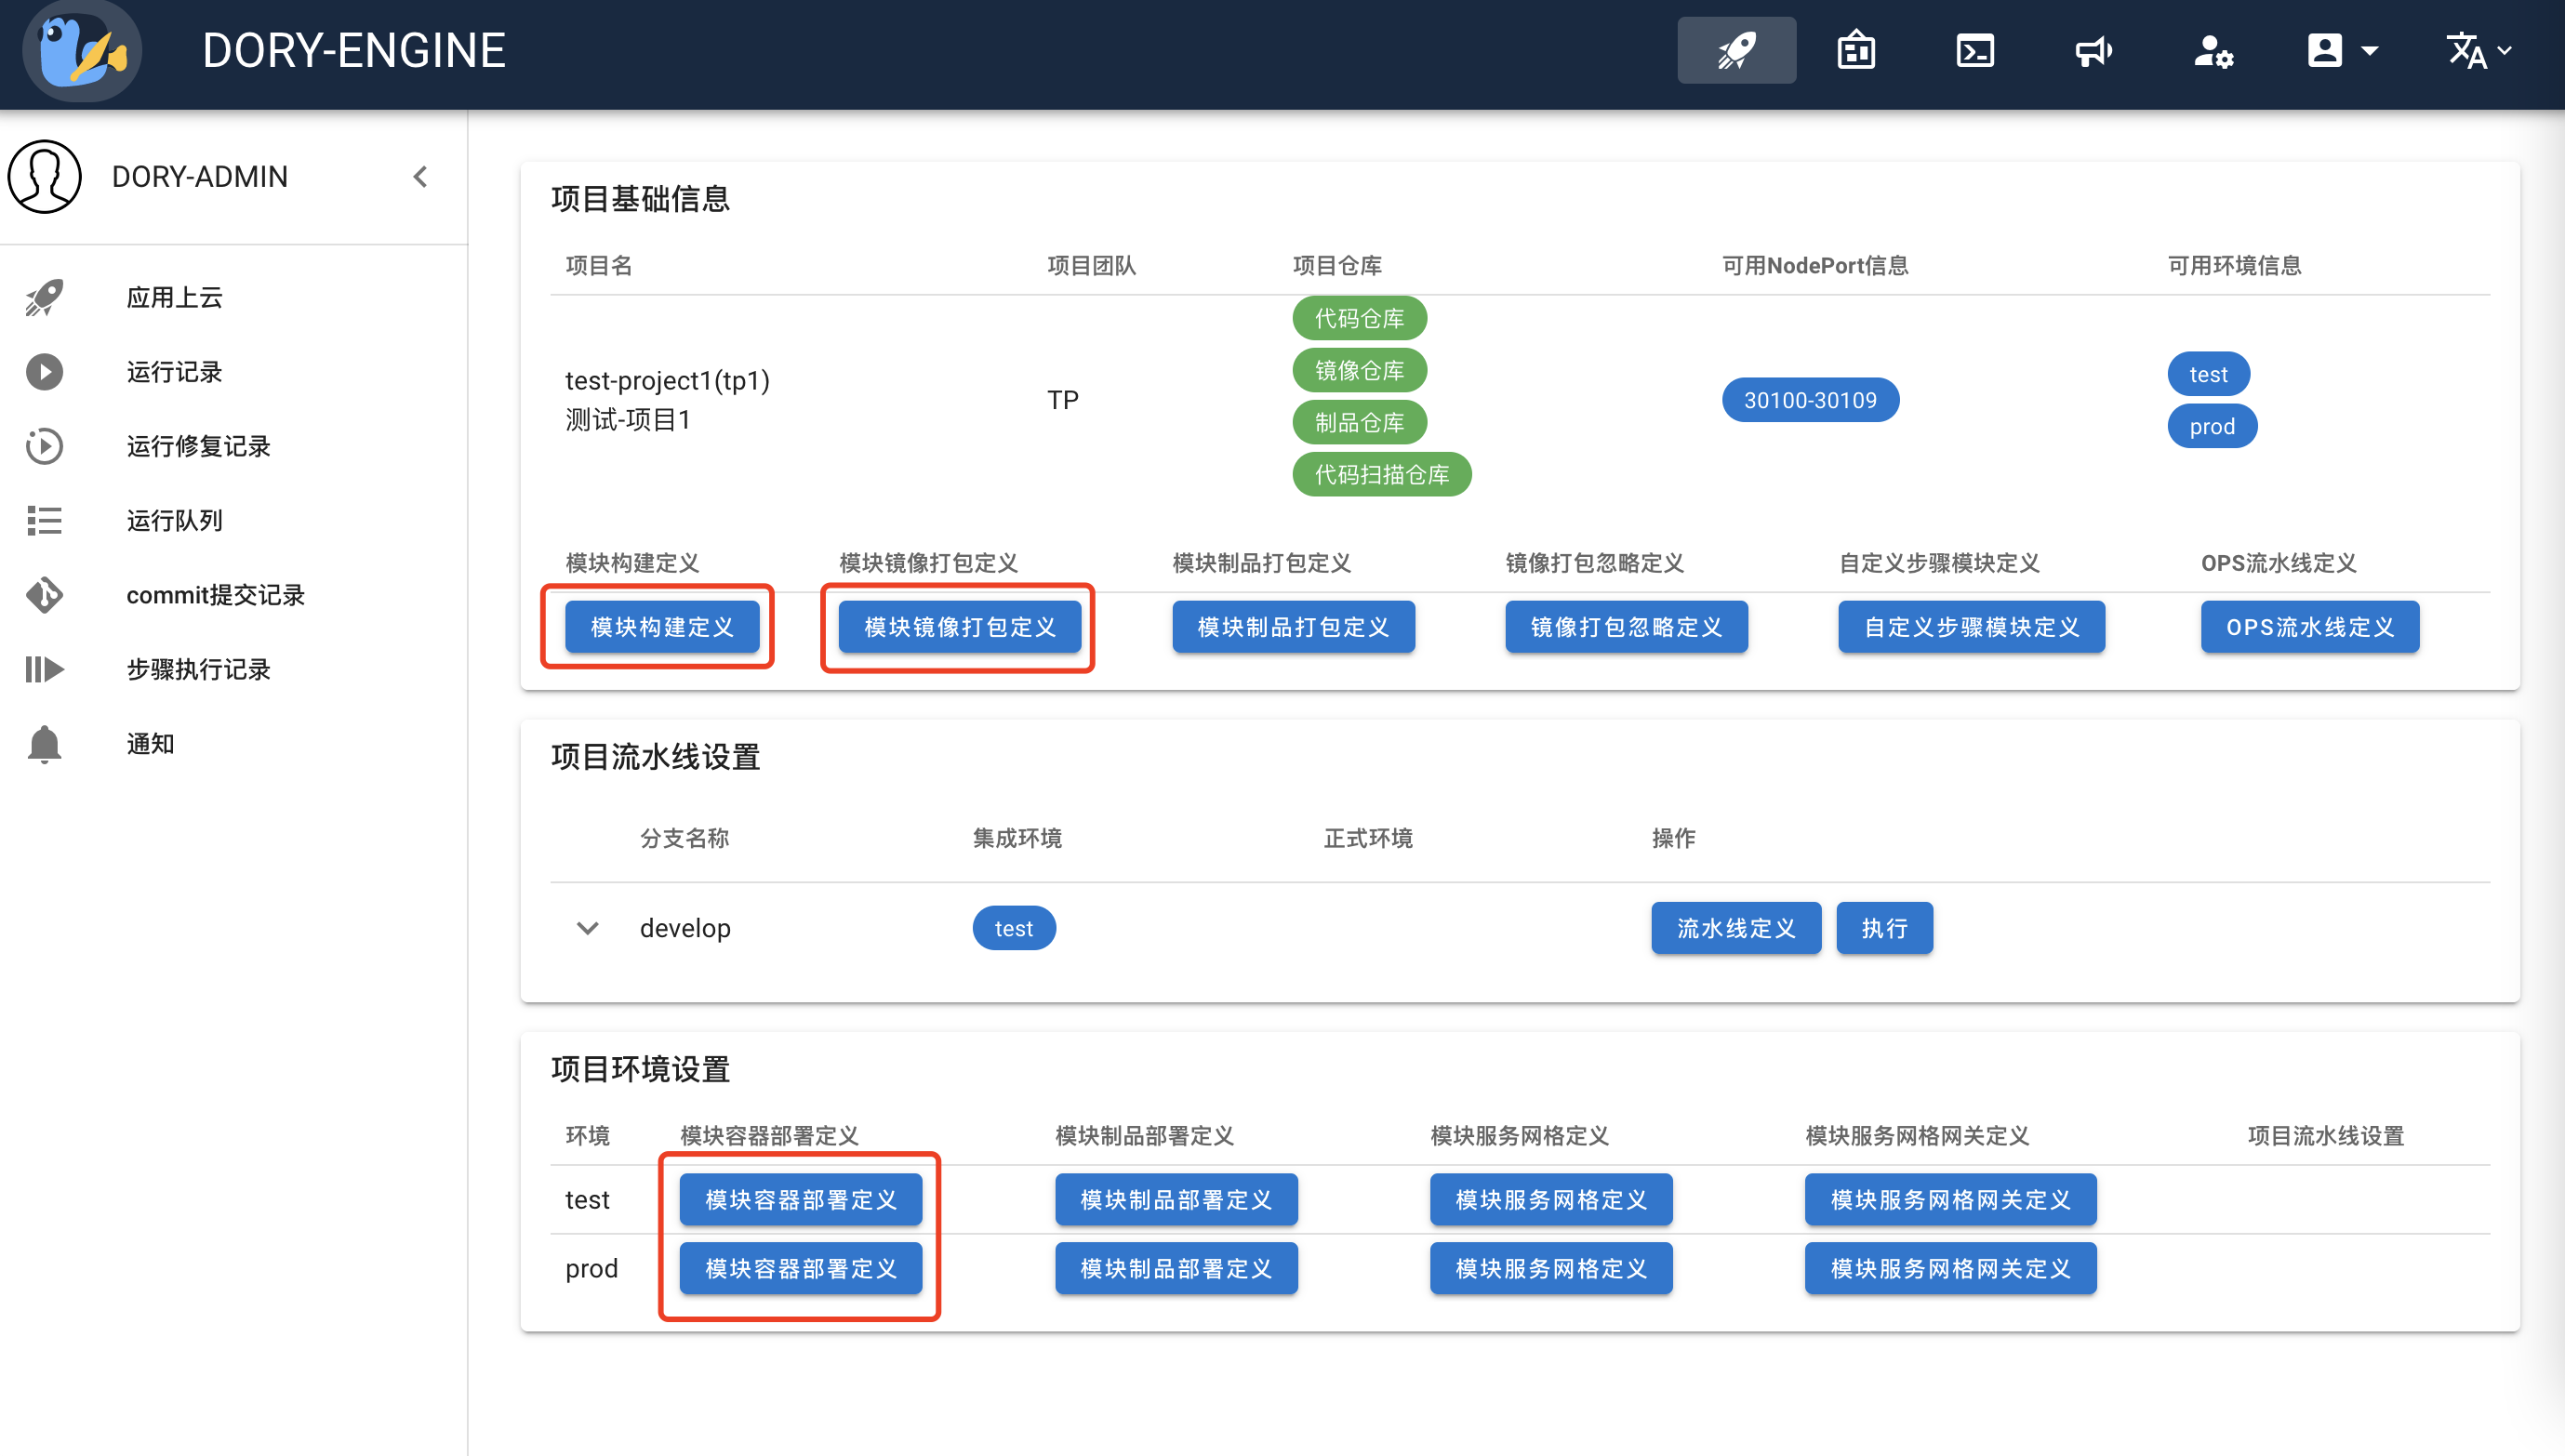Click the commit提交记录 icon in sidebar
2565x1456 pixels.
44,595
